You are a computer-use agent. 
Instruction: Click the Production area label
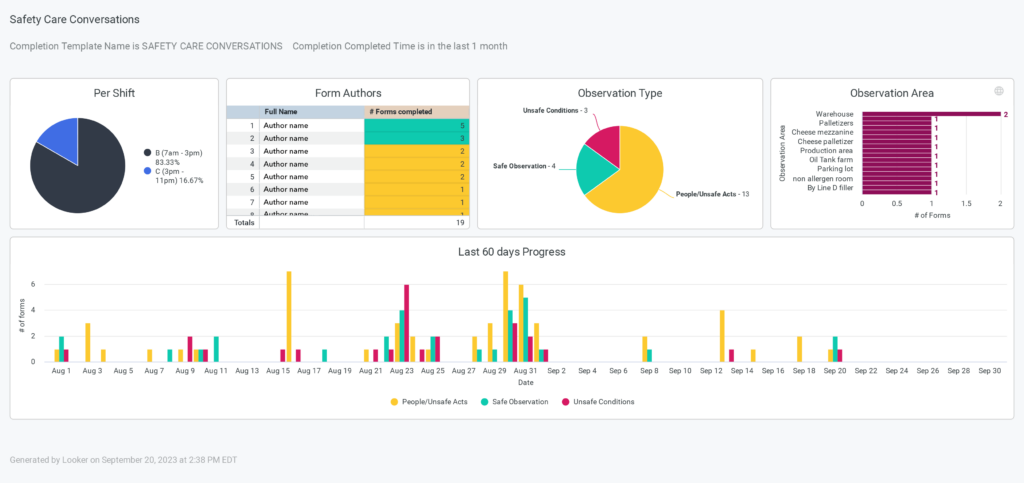click(x=827, y=150)
